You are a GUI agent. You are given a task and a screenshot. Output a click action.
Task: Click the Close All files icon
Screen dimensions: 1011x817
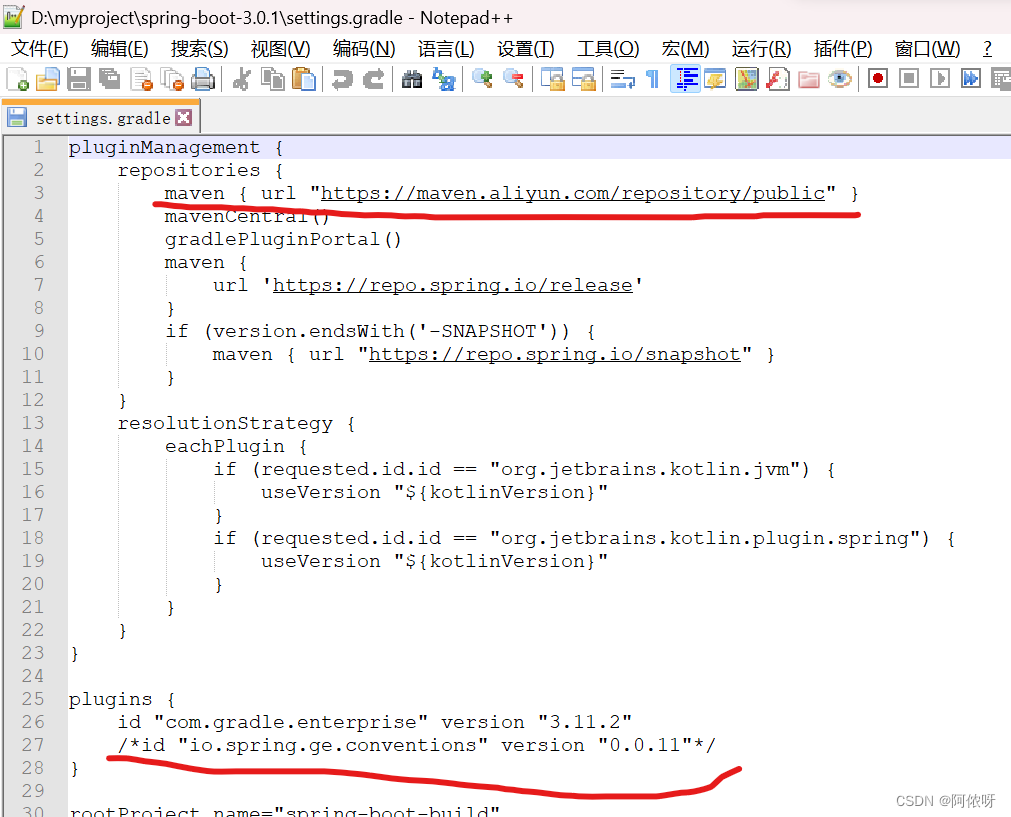(x=172, y=79)
